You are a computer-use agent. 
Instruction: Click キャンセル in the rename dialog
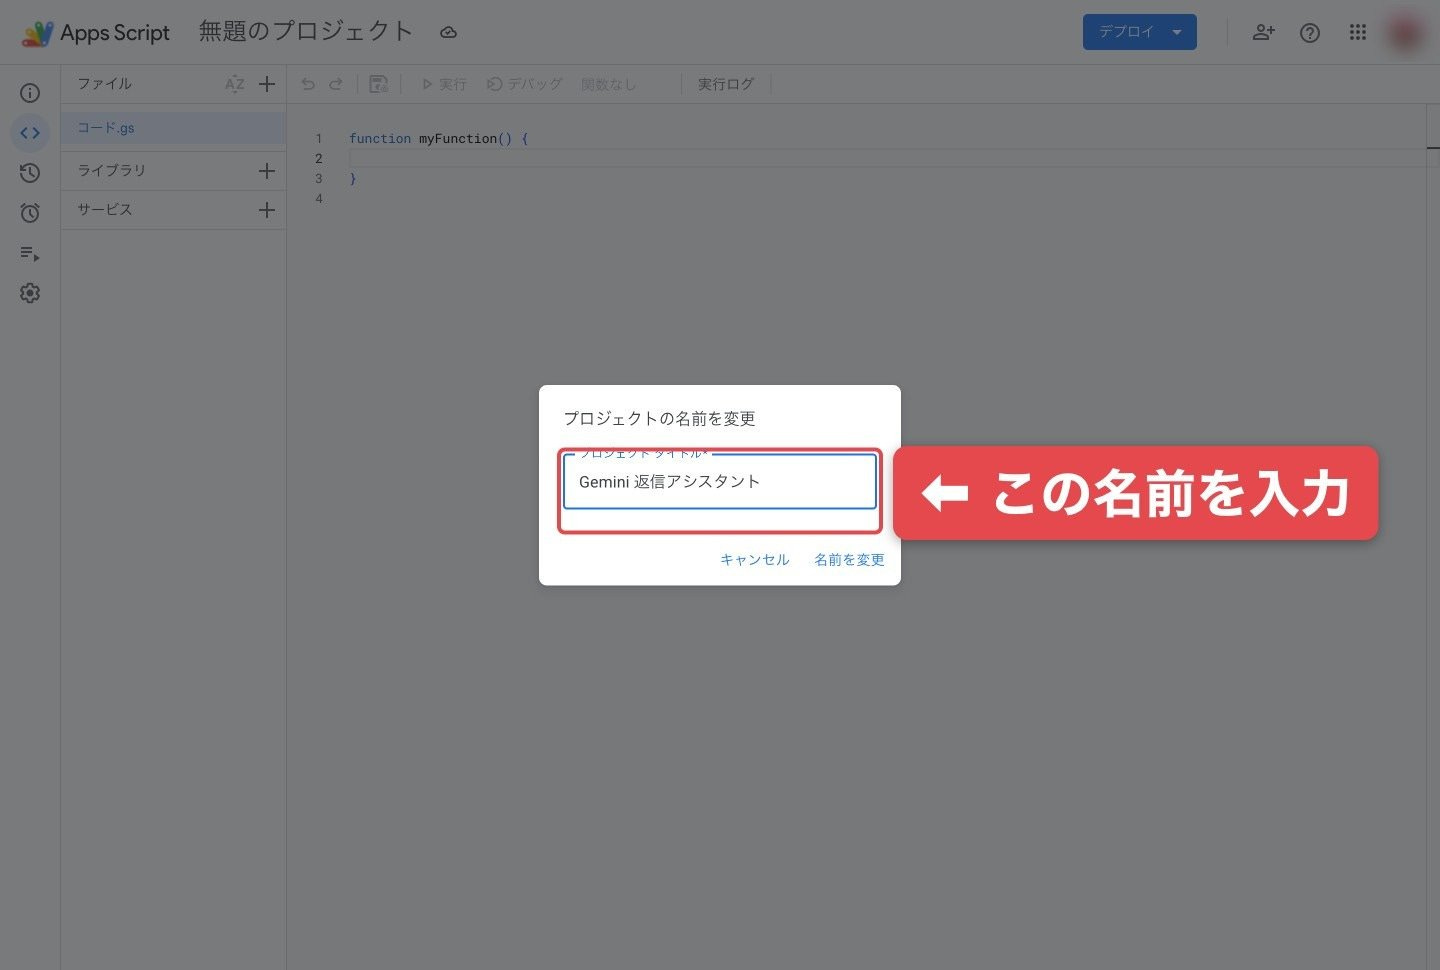(755, 560)
